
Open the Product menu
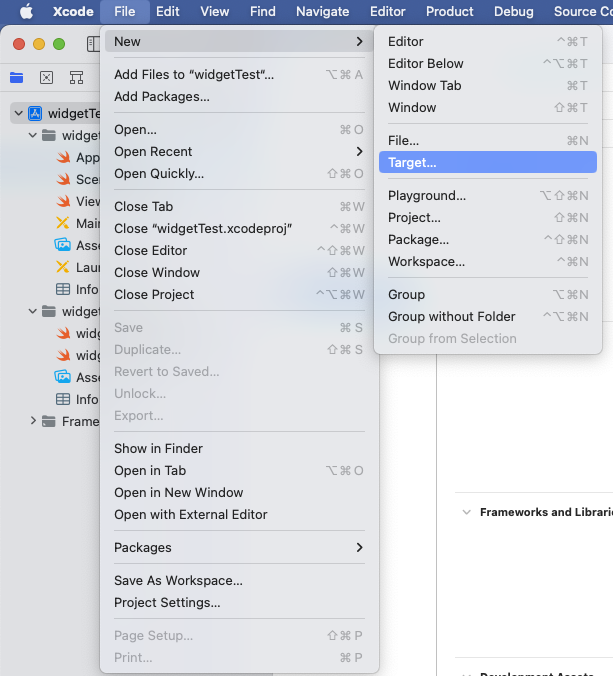[x=450, y=12]
